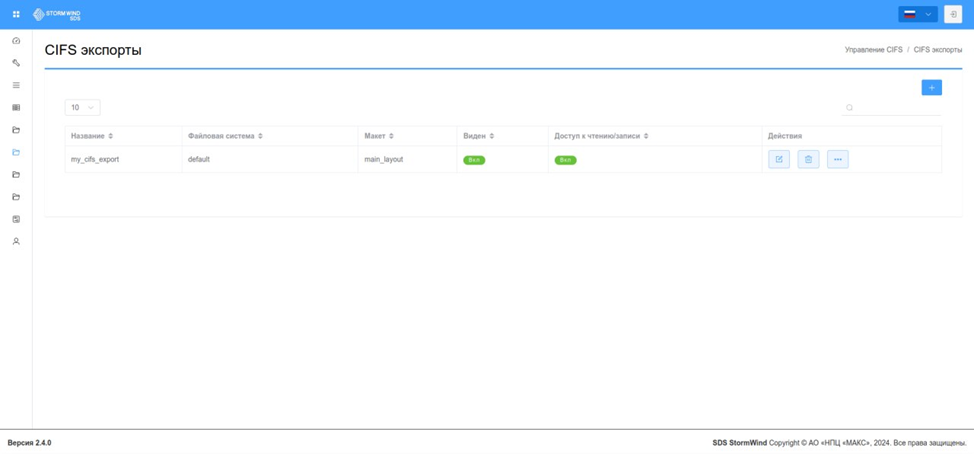
Task: Open the user profile sidebar icon
Action: point(16,241)
